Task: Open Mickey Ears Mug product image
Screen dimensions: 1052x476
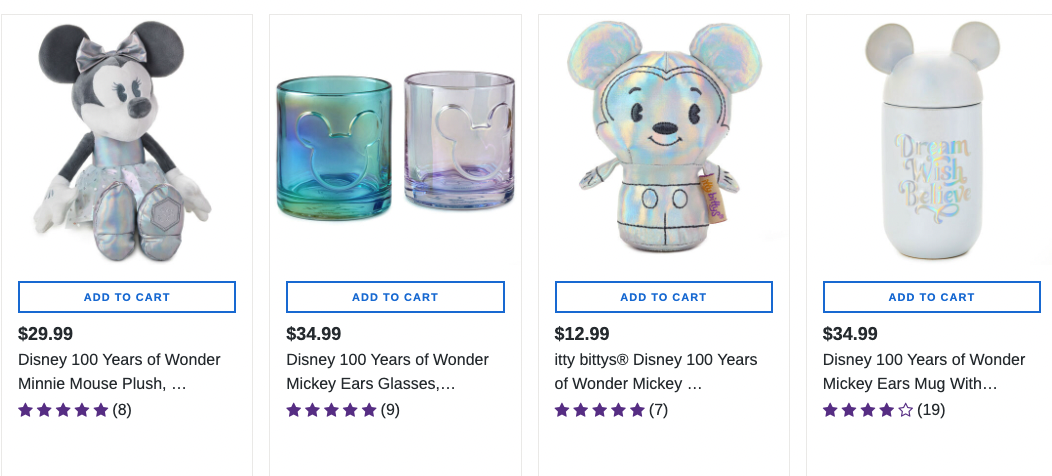Action: (x=931, y=140)
